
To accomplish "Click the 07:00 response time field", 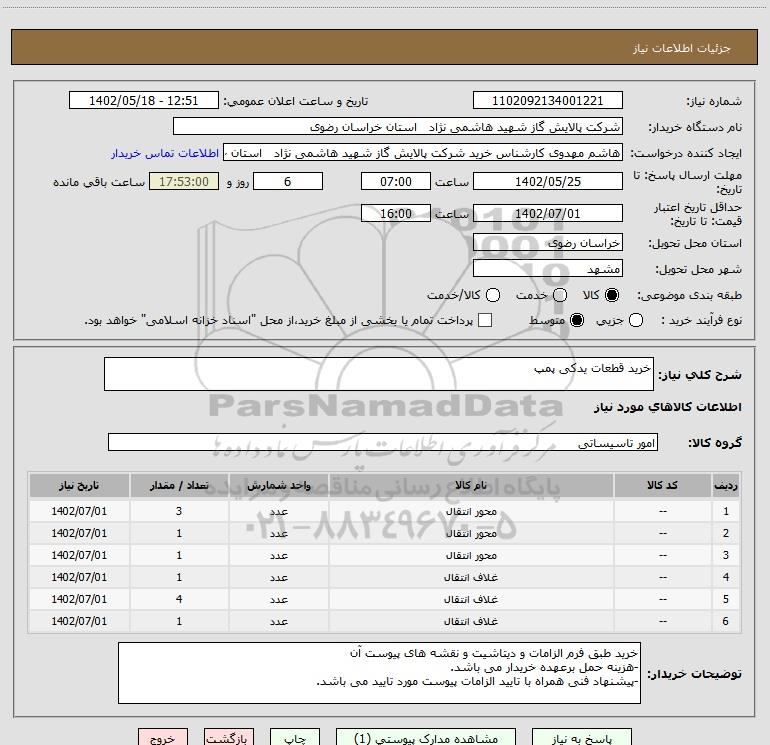I will [396, 181].
